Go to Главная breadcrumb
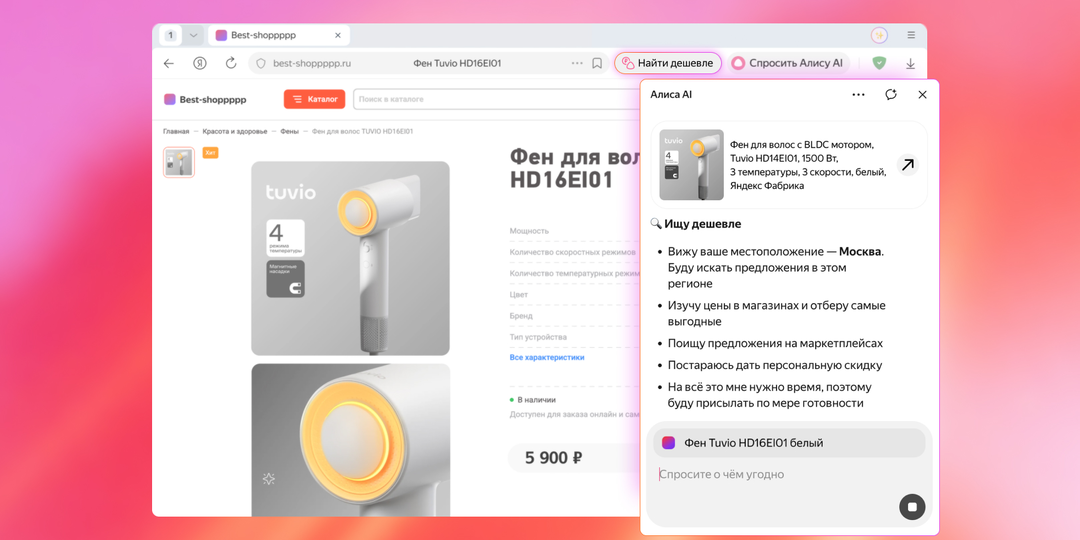Viewport: 1080px width, 540px height. click(x=176, y=131)
